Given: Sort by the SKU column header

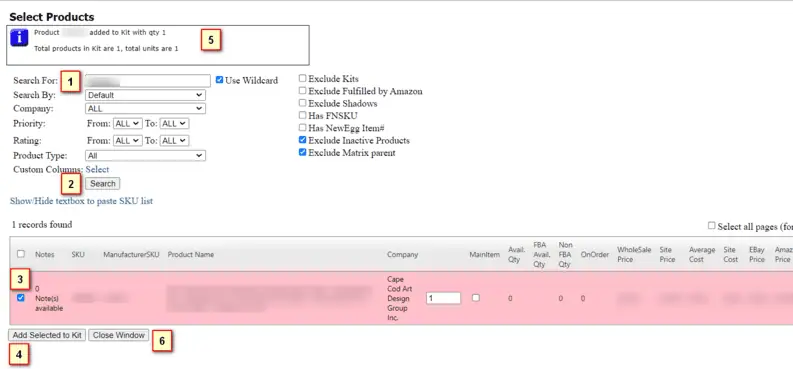Looking at the screenshot, I should 78,255.
